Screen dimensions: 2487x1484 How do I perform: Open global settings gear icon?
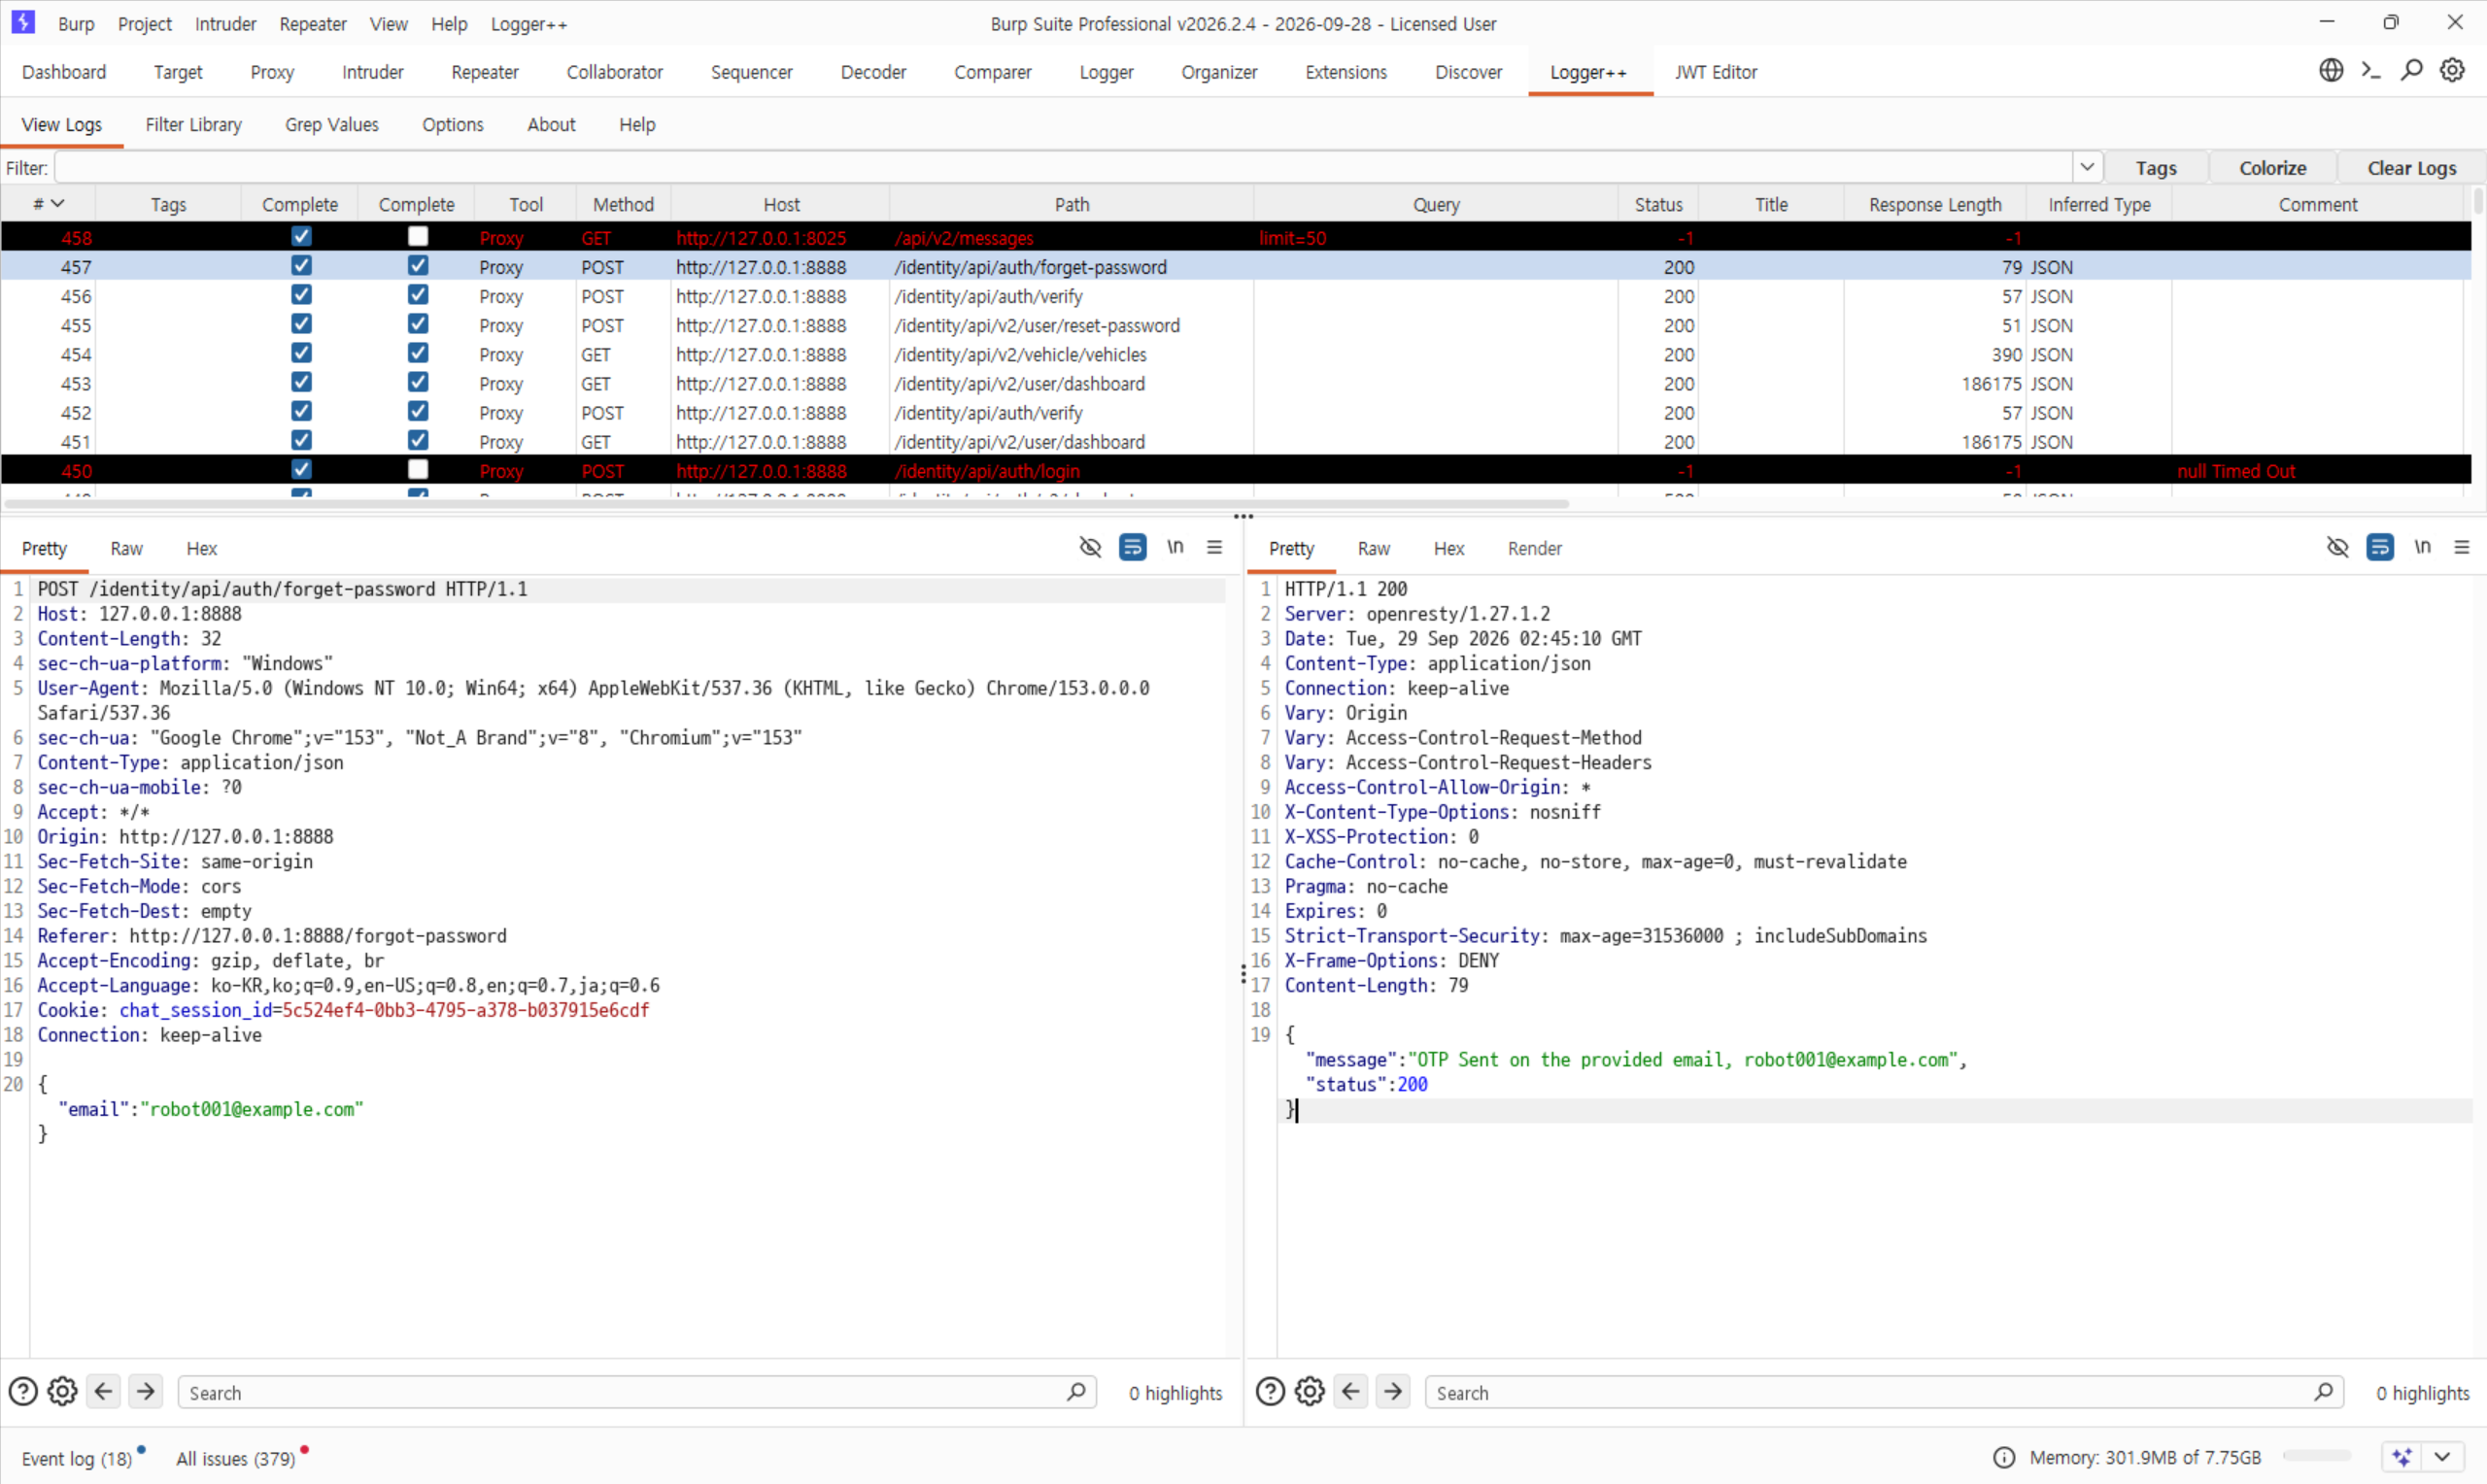[2452, 71]
